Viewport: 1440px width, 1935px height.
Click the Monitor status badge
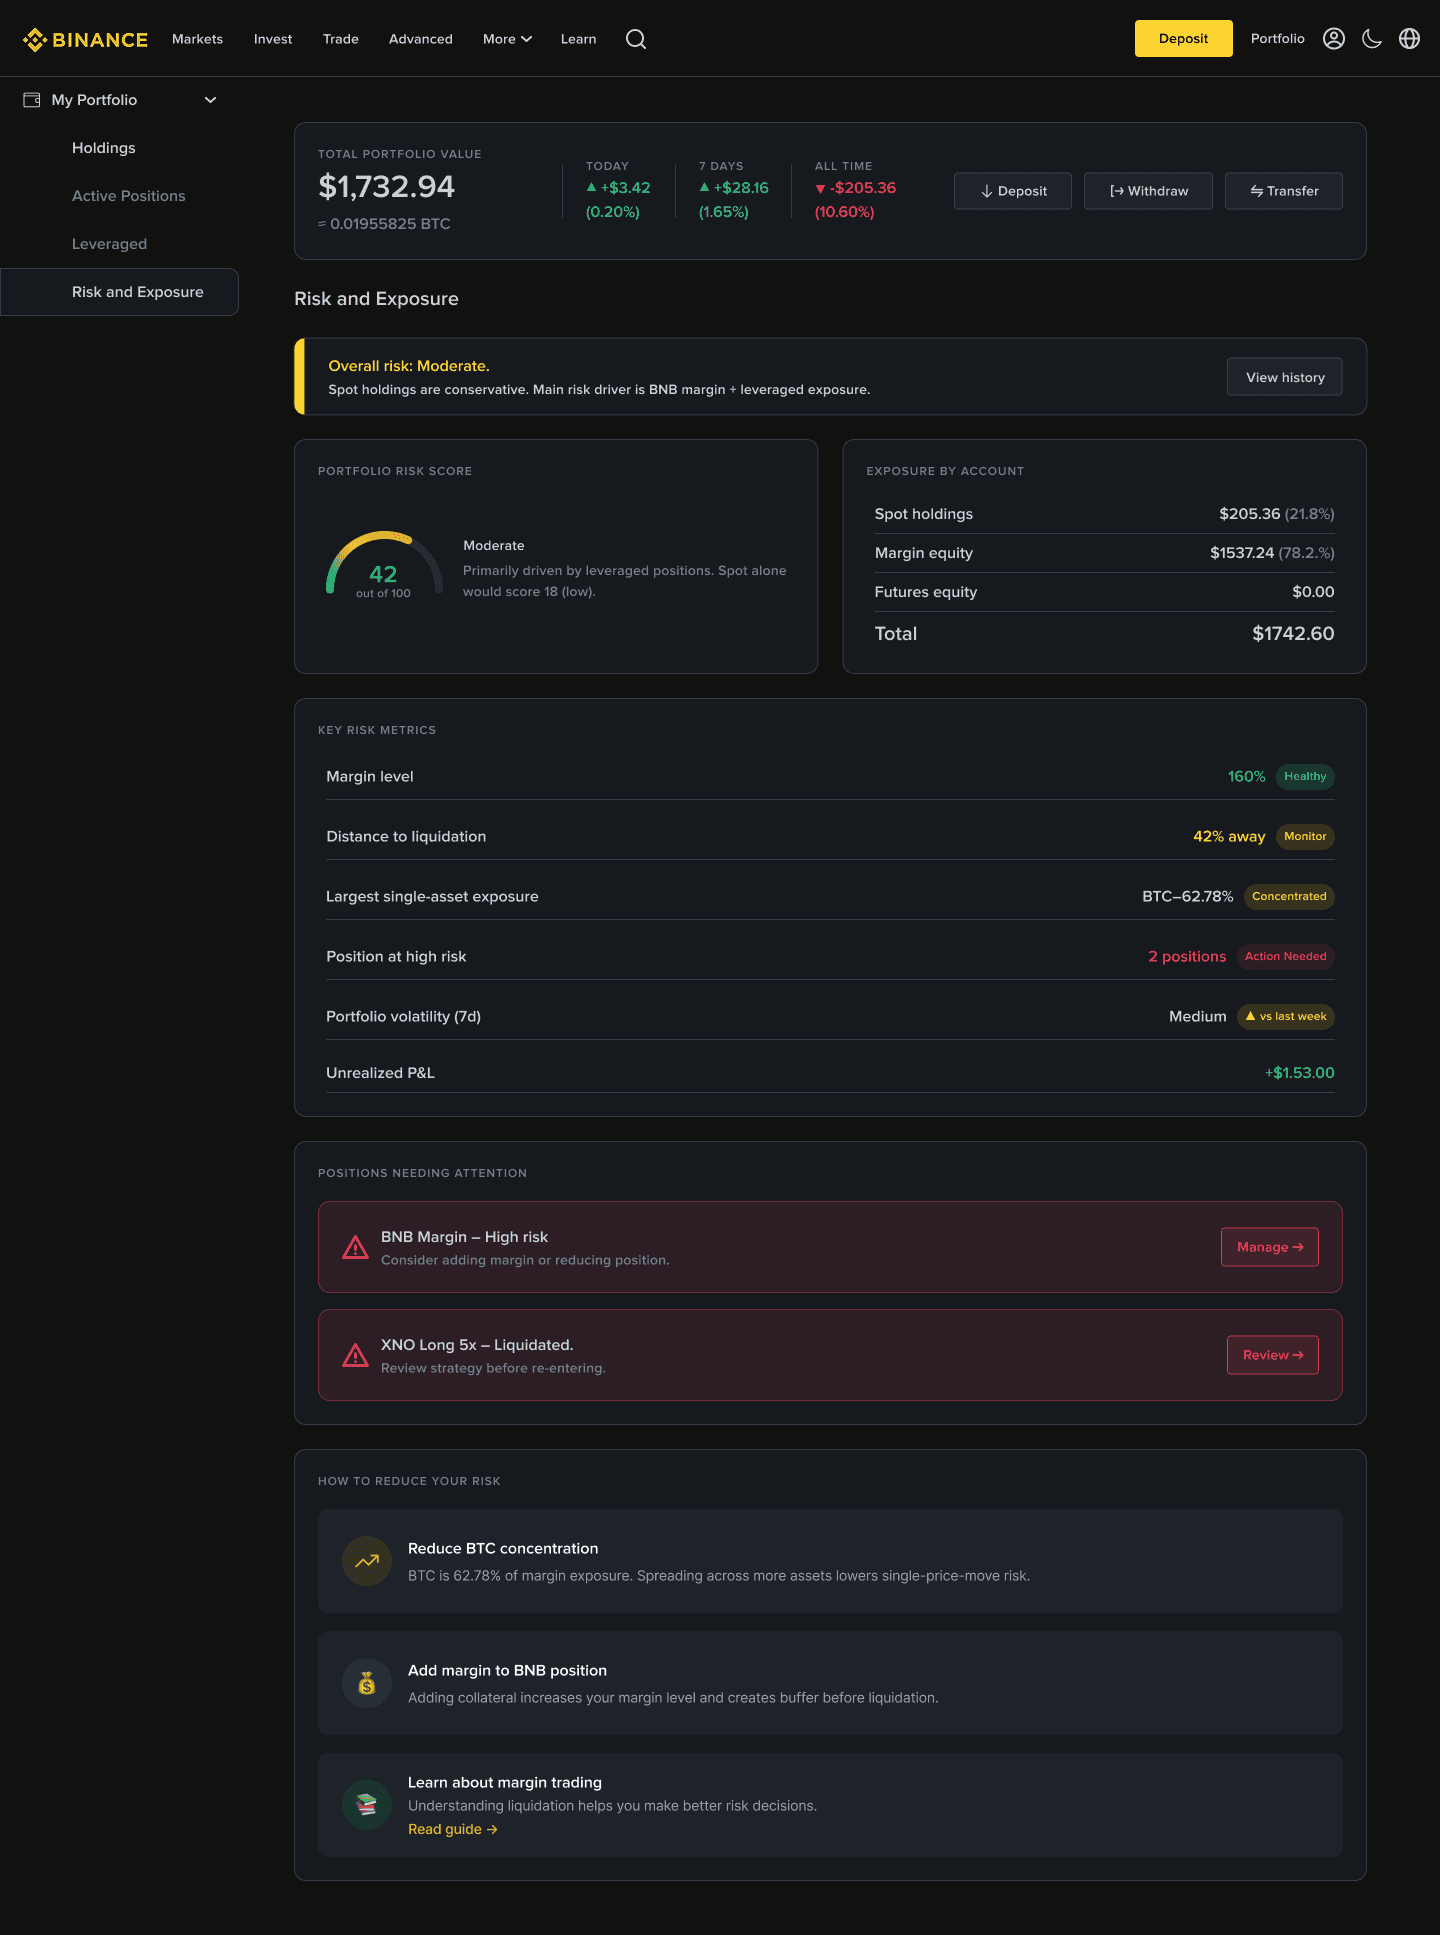click(x=1305, y=837)
